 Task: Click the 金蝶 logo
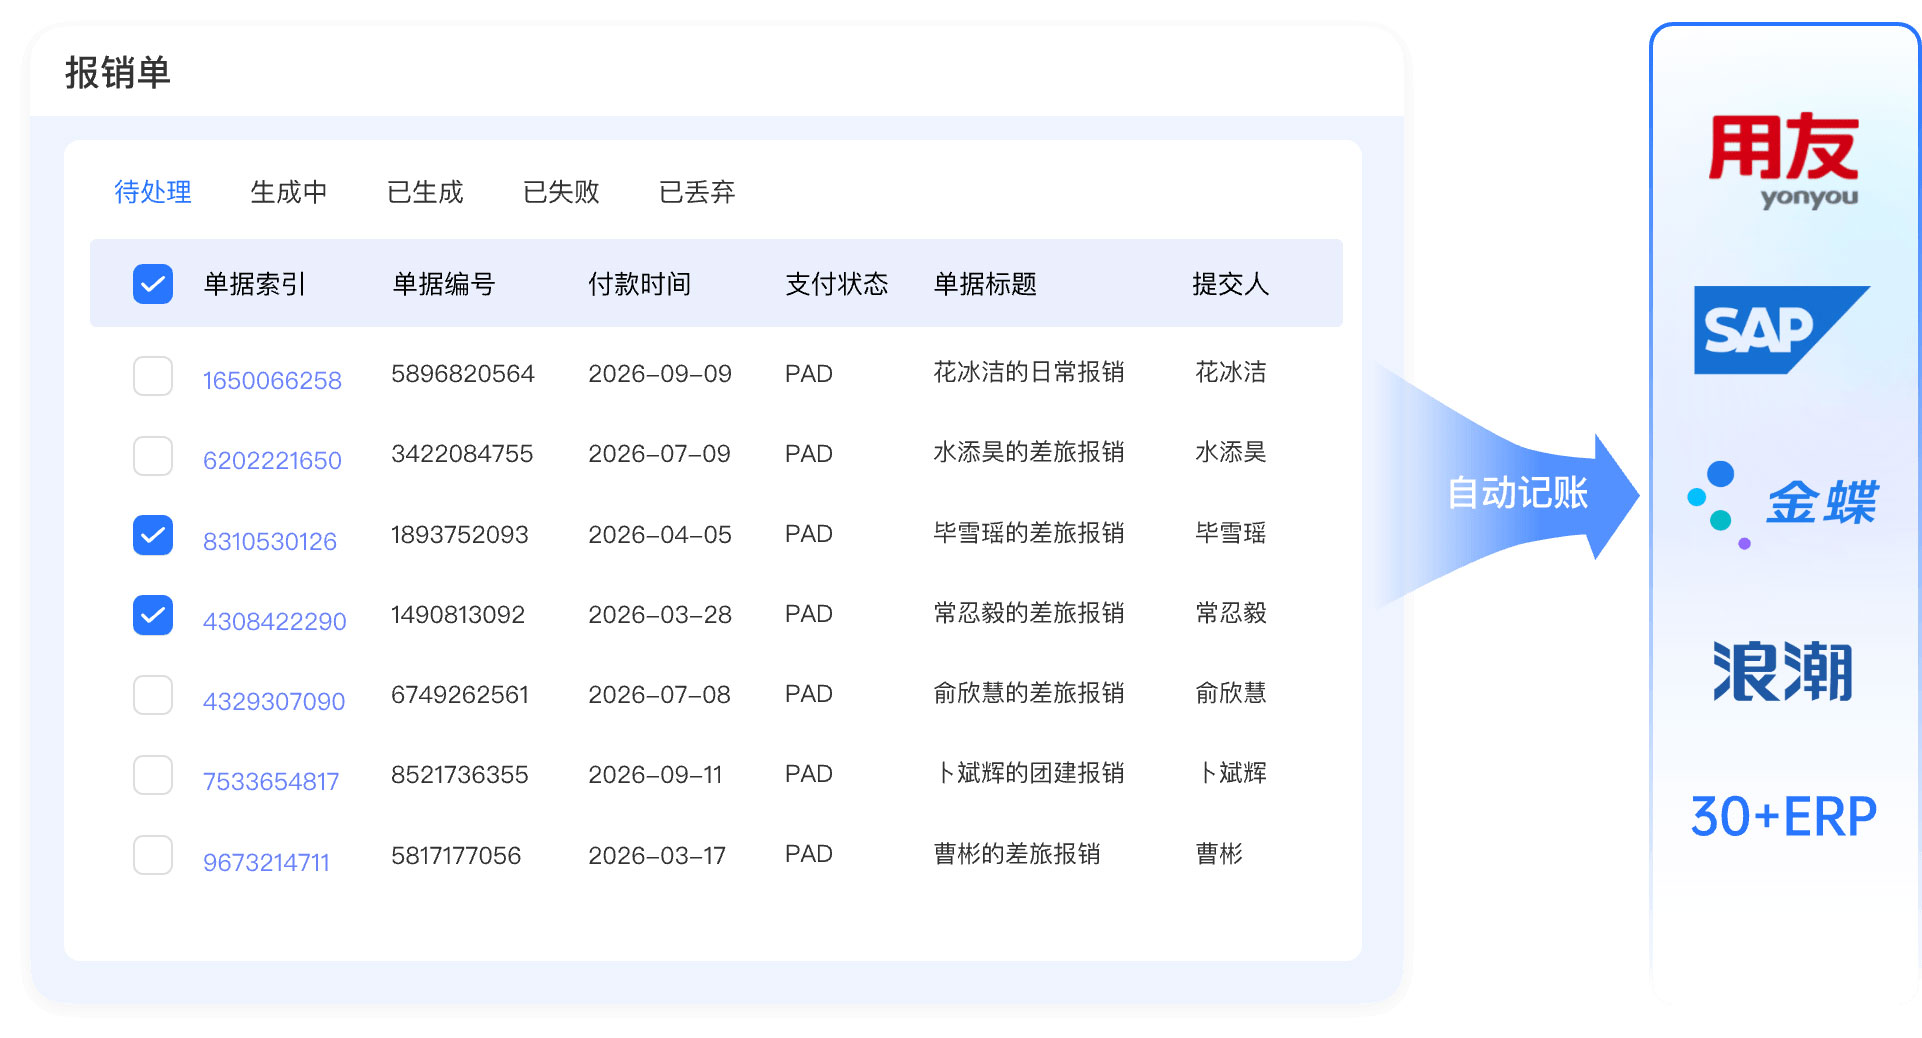[1782, 503]
